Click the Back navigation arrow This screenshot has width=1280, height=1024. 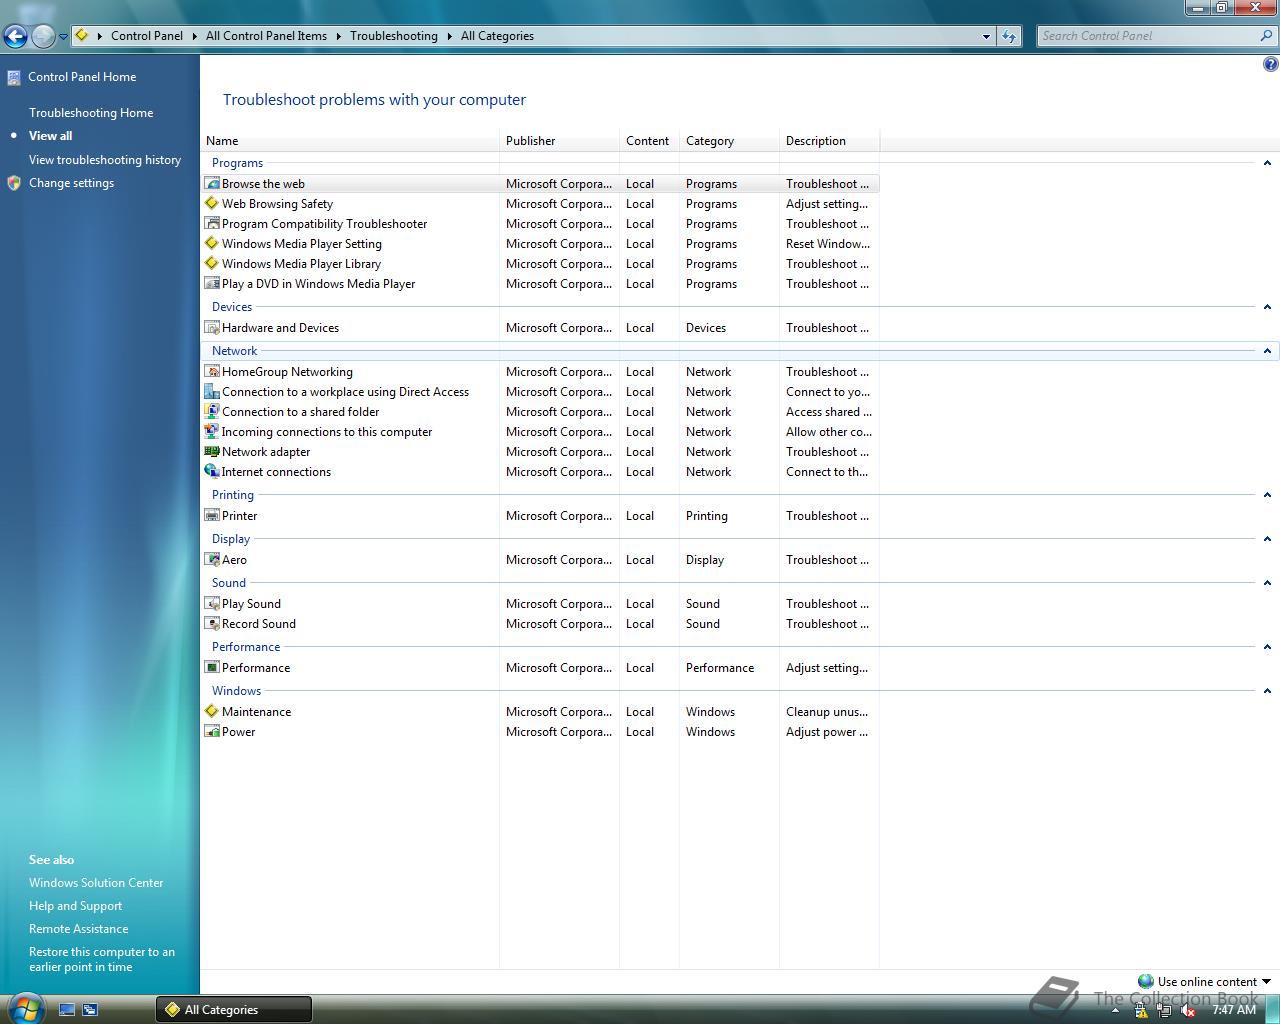point(15,37)
